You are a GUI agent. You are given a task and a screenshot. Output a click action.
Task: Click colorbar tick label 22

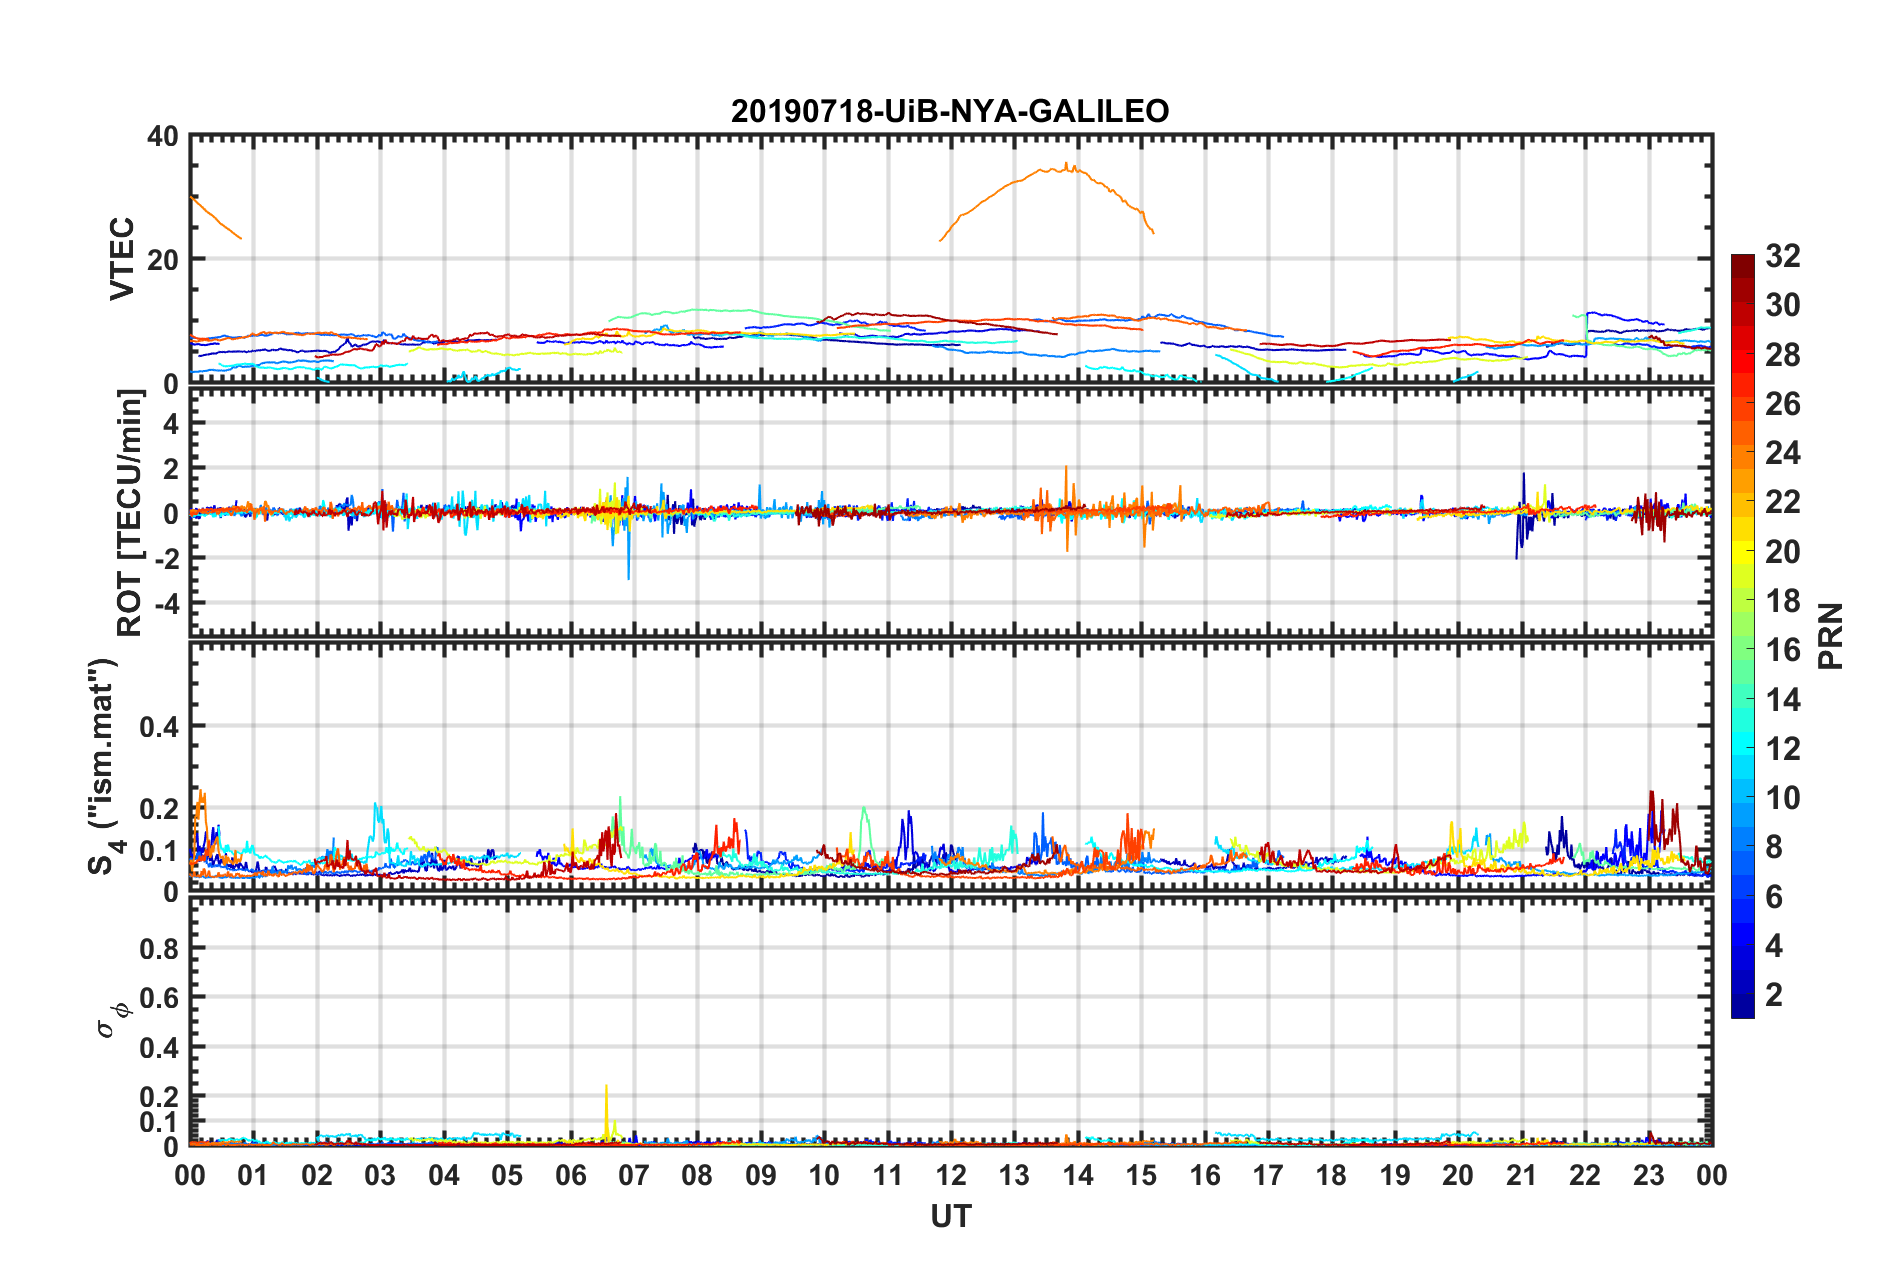click(1782, 502)
